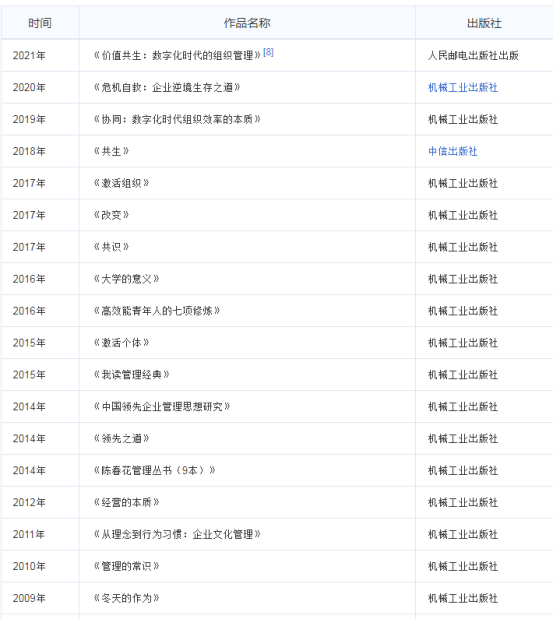
Task: Select the title 《价值共生：数字化时代的组织管理》
Action: 177,55
